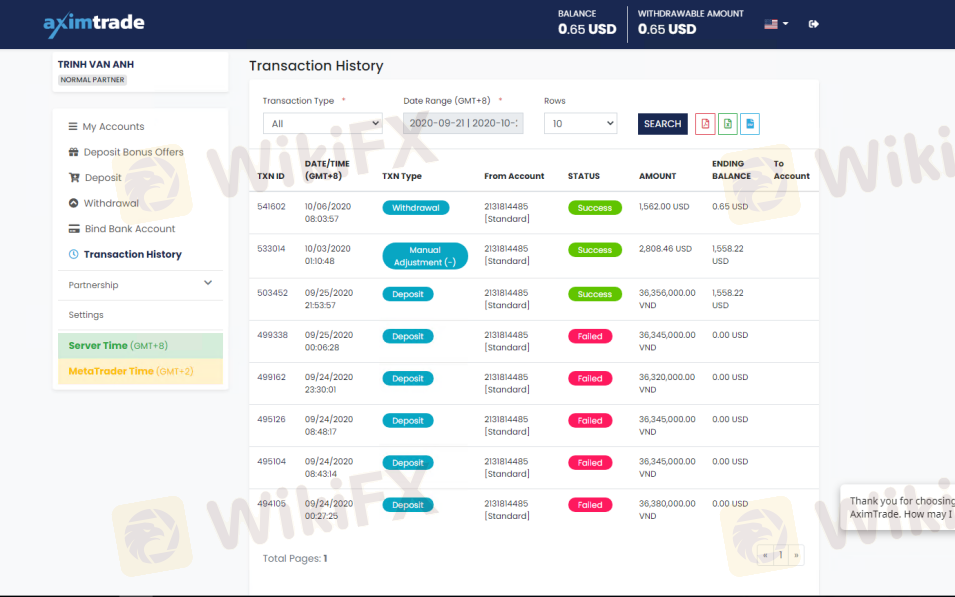Click transaction ID 499162
955x597 pixels.
(272, 377)
